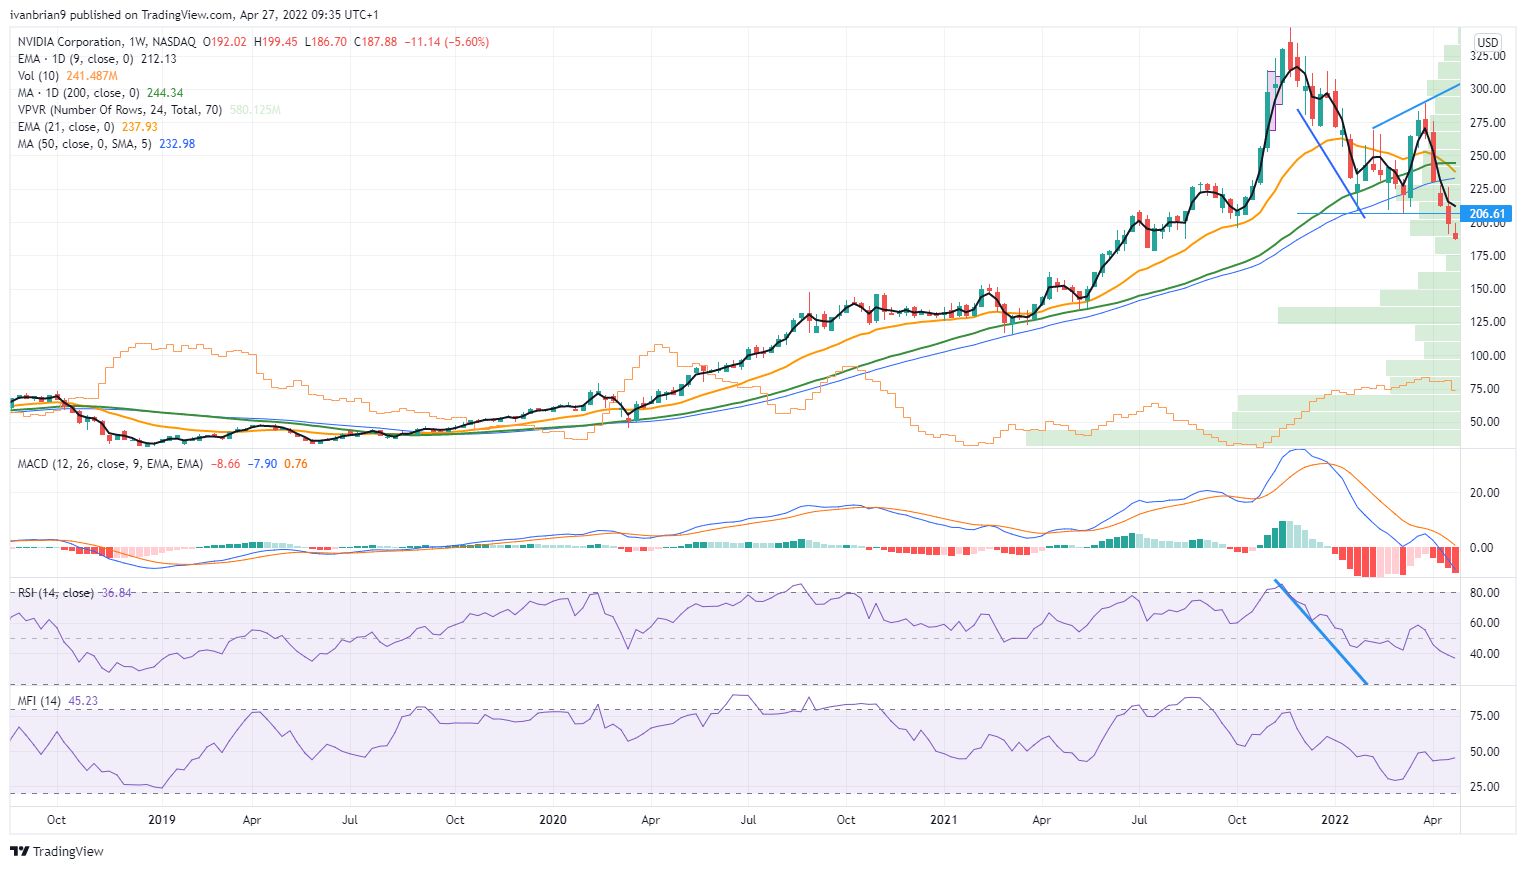Click the 175.00 price axis label

coord(1488,256)
